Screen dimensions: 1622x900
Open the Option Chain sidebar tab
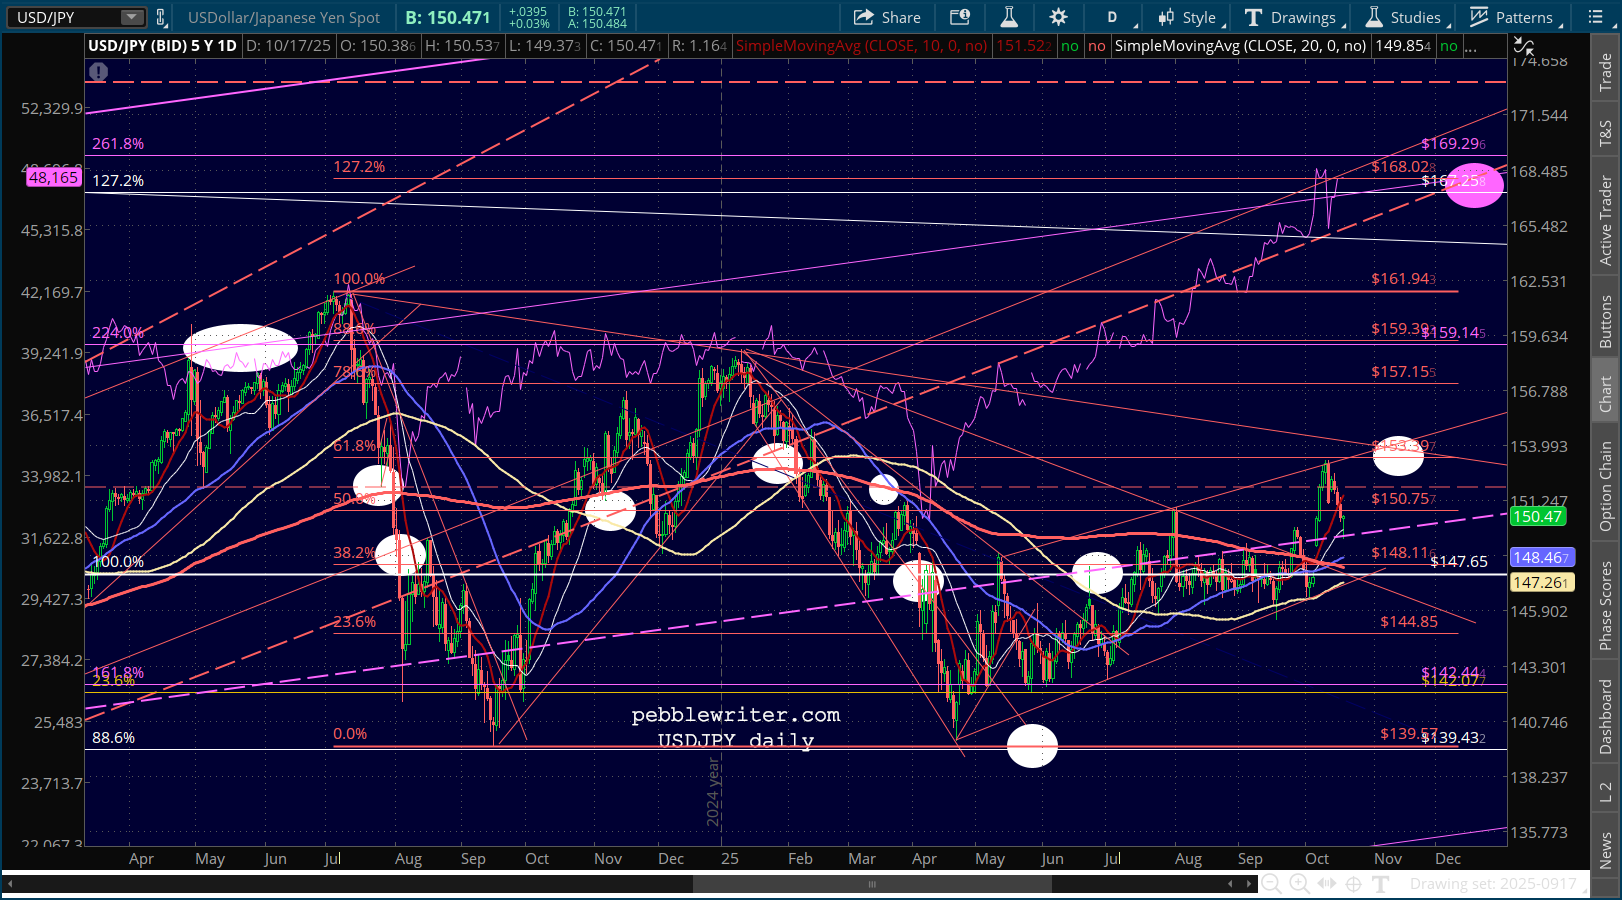pos(1606,486)
